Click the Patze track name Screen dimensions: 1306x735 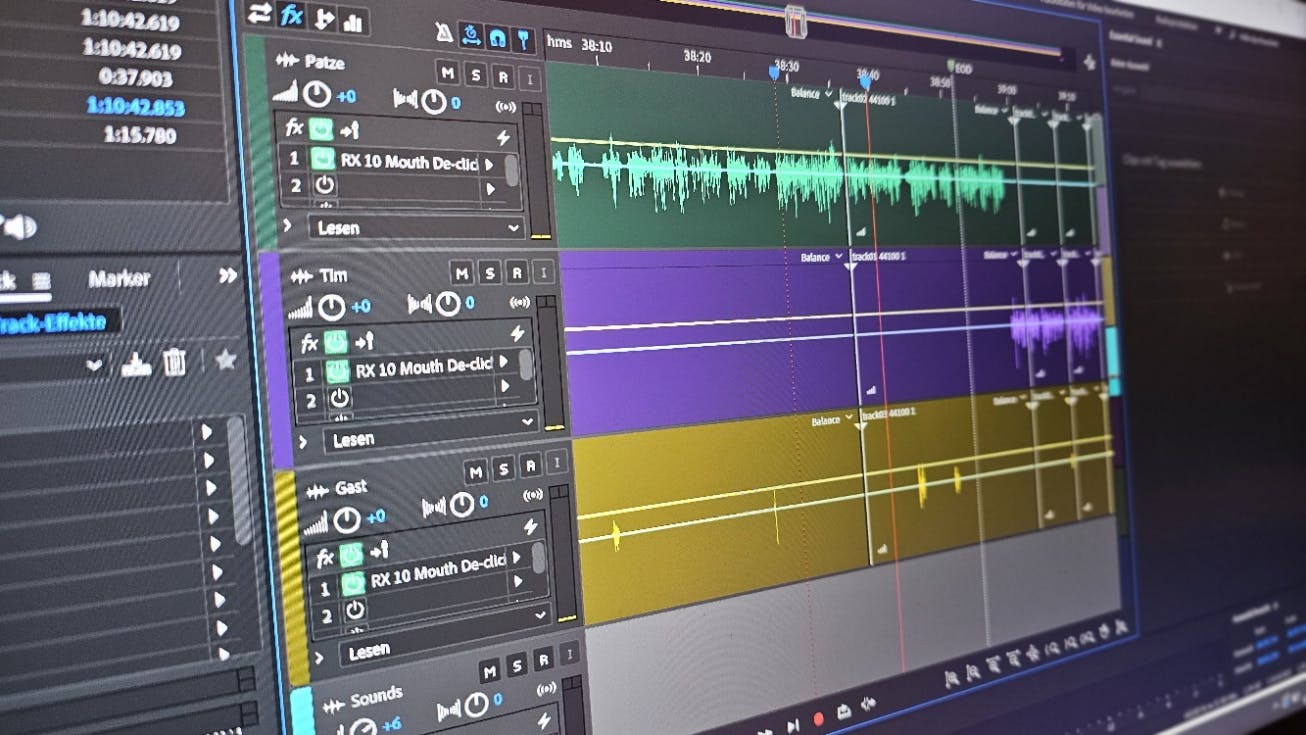pyautogui.click(x=324, y=63)
